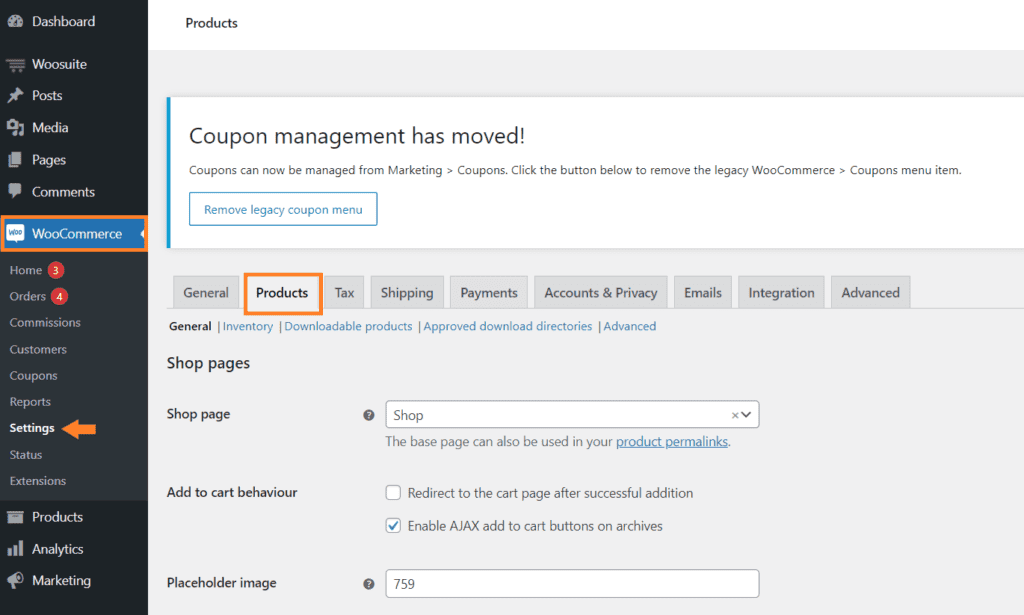The image size is (1024, 615).
Task: Click the Coupon management has moved heading
Action: pos(357,136)
